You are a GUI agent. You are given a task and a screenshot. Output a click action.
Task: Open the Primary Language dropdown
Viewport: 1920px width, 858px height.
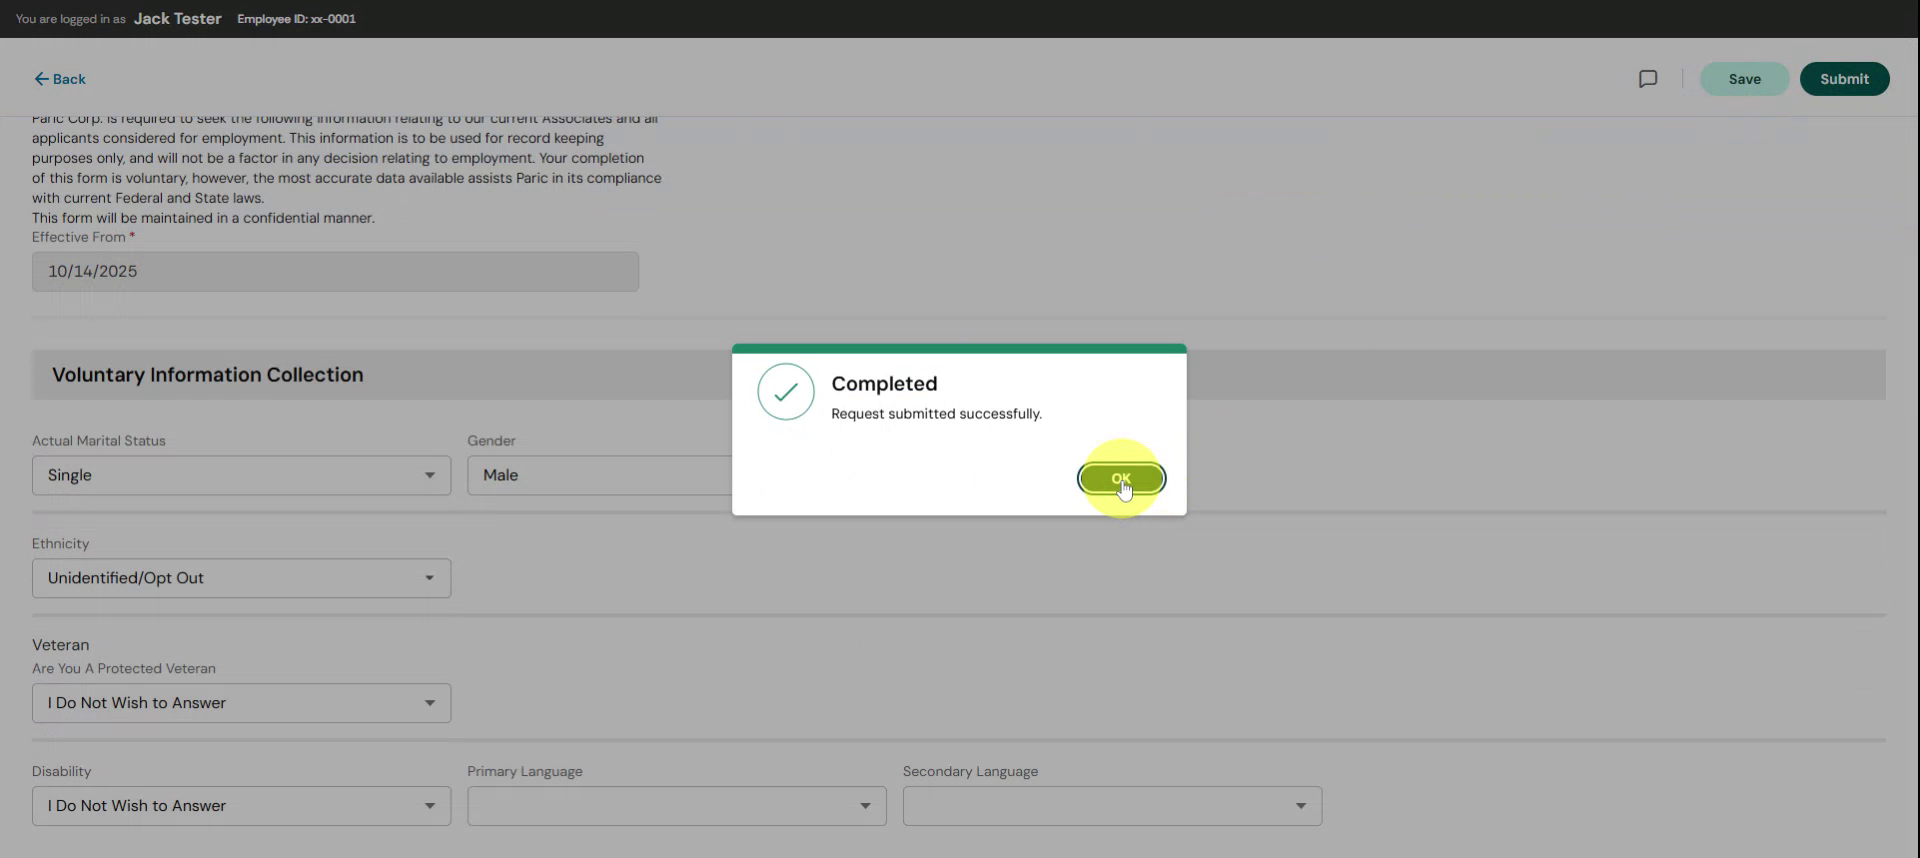[x=676, y=806]
